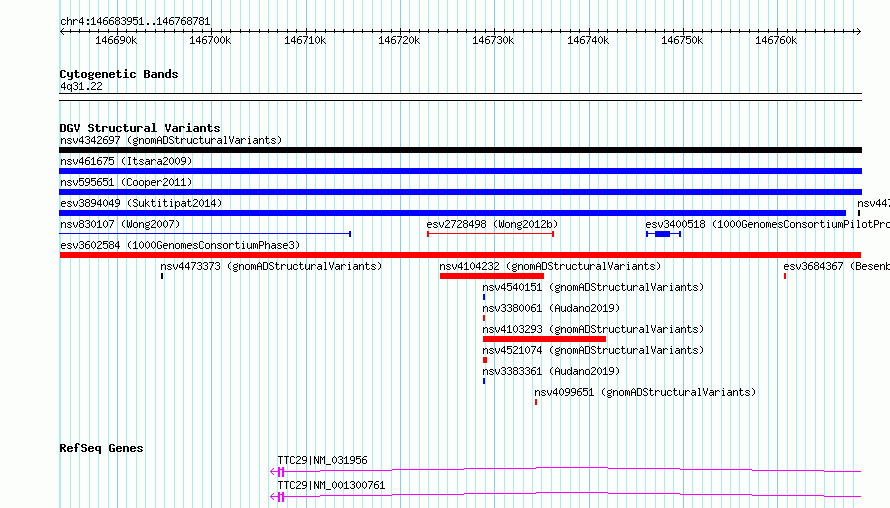The height and width of the screenshot is (508, 890).
Task: Open the nsv4521074 (gnomADStructuralVariants) label
Action: coord(593,350)
